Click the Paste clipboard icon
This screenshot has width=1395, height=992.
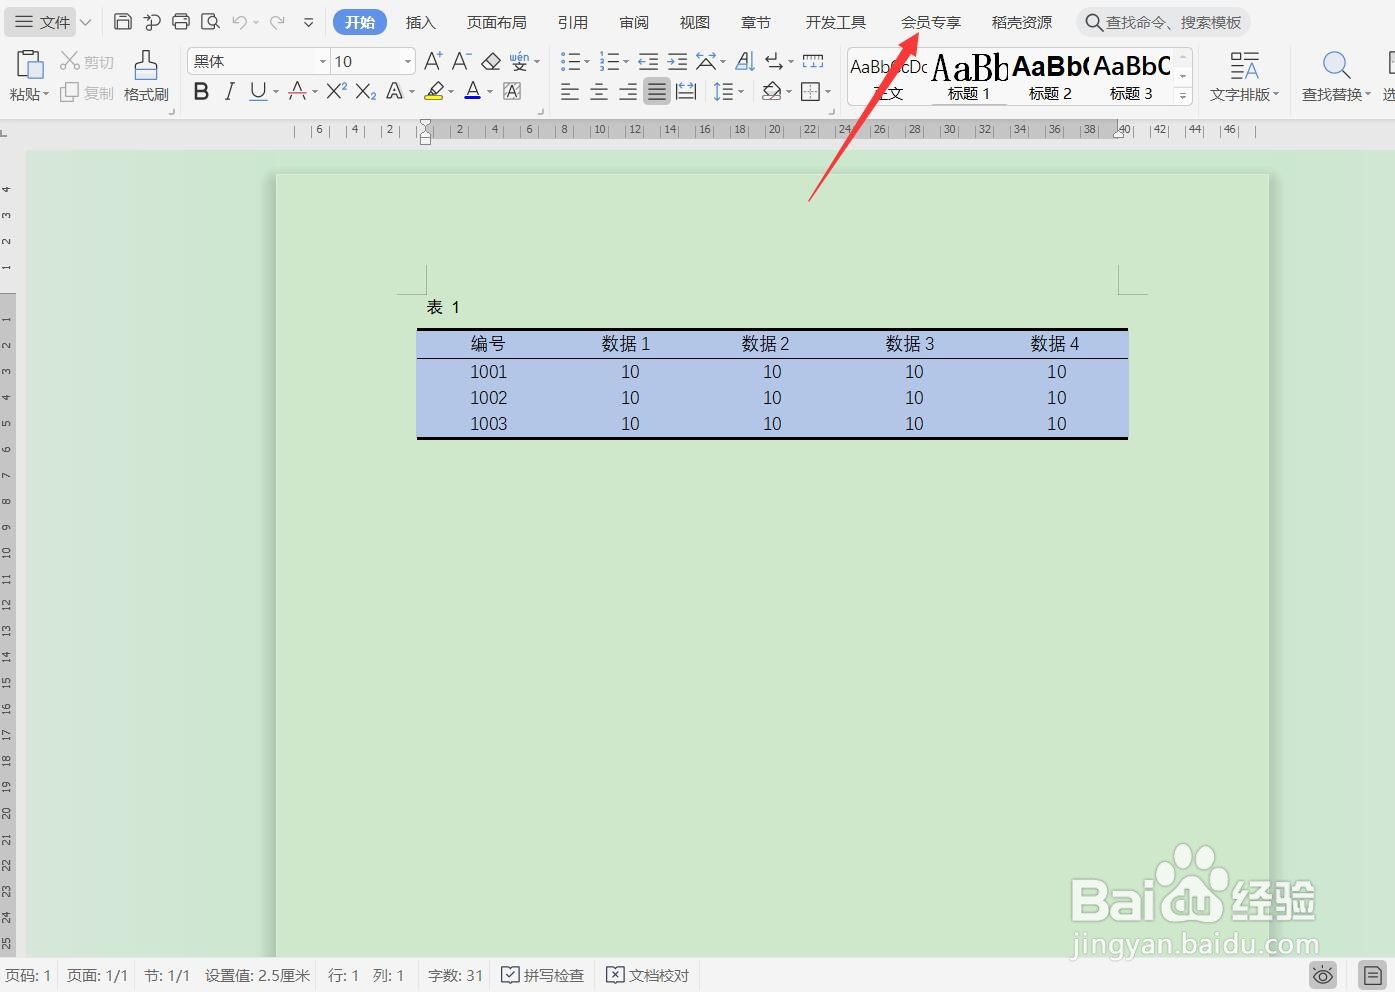[29, 65]
